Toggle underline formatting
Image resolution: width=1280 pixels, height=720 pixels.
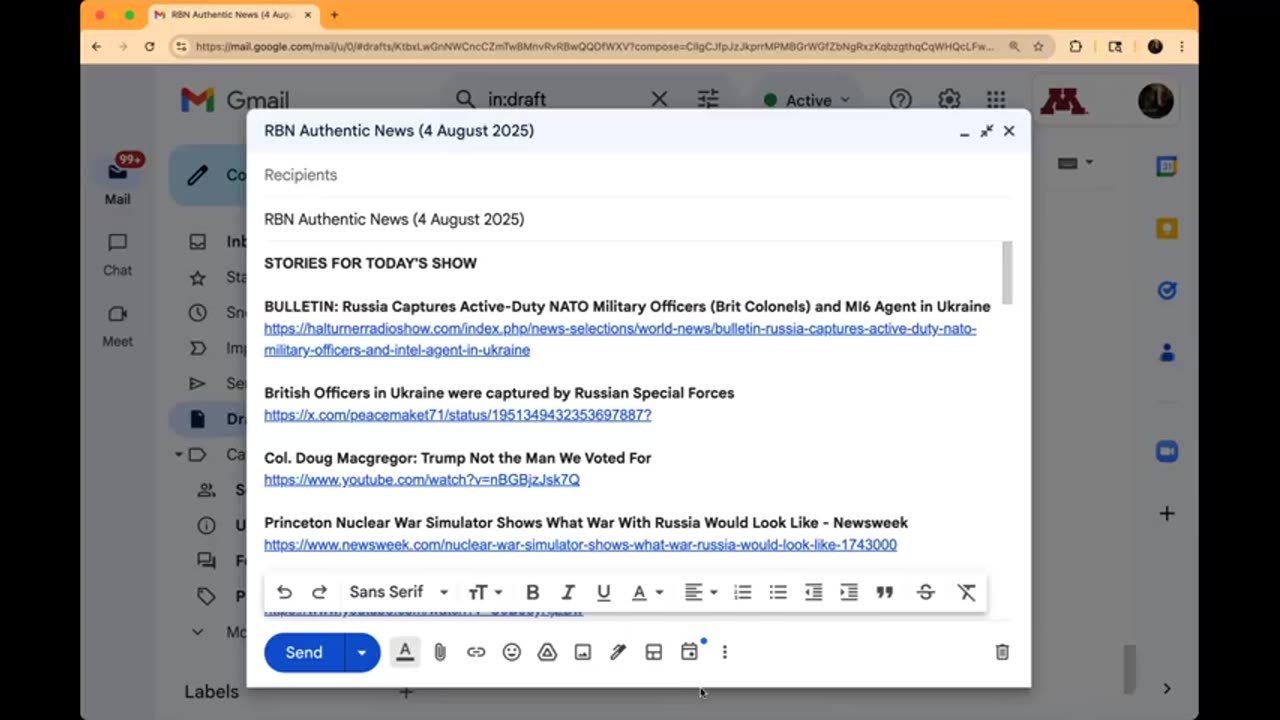coord(603,592)
